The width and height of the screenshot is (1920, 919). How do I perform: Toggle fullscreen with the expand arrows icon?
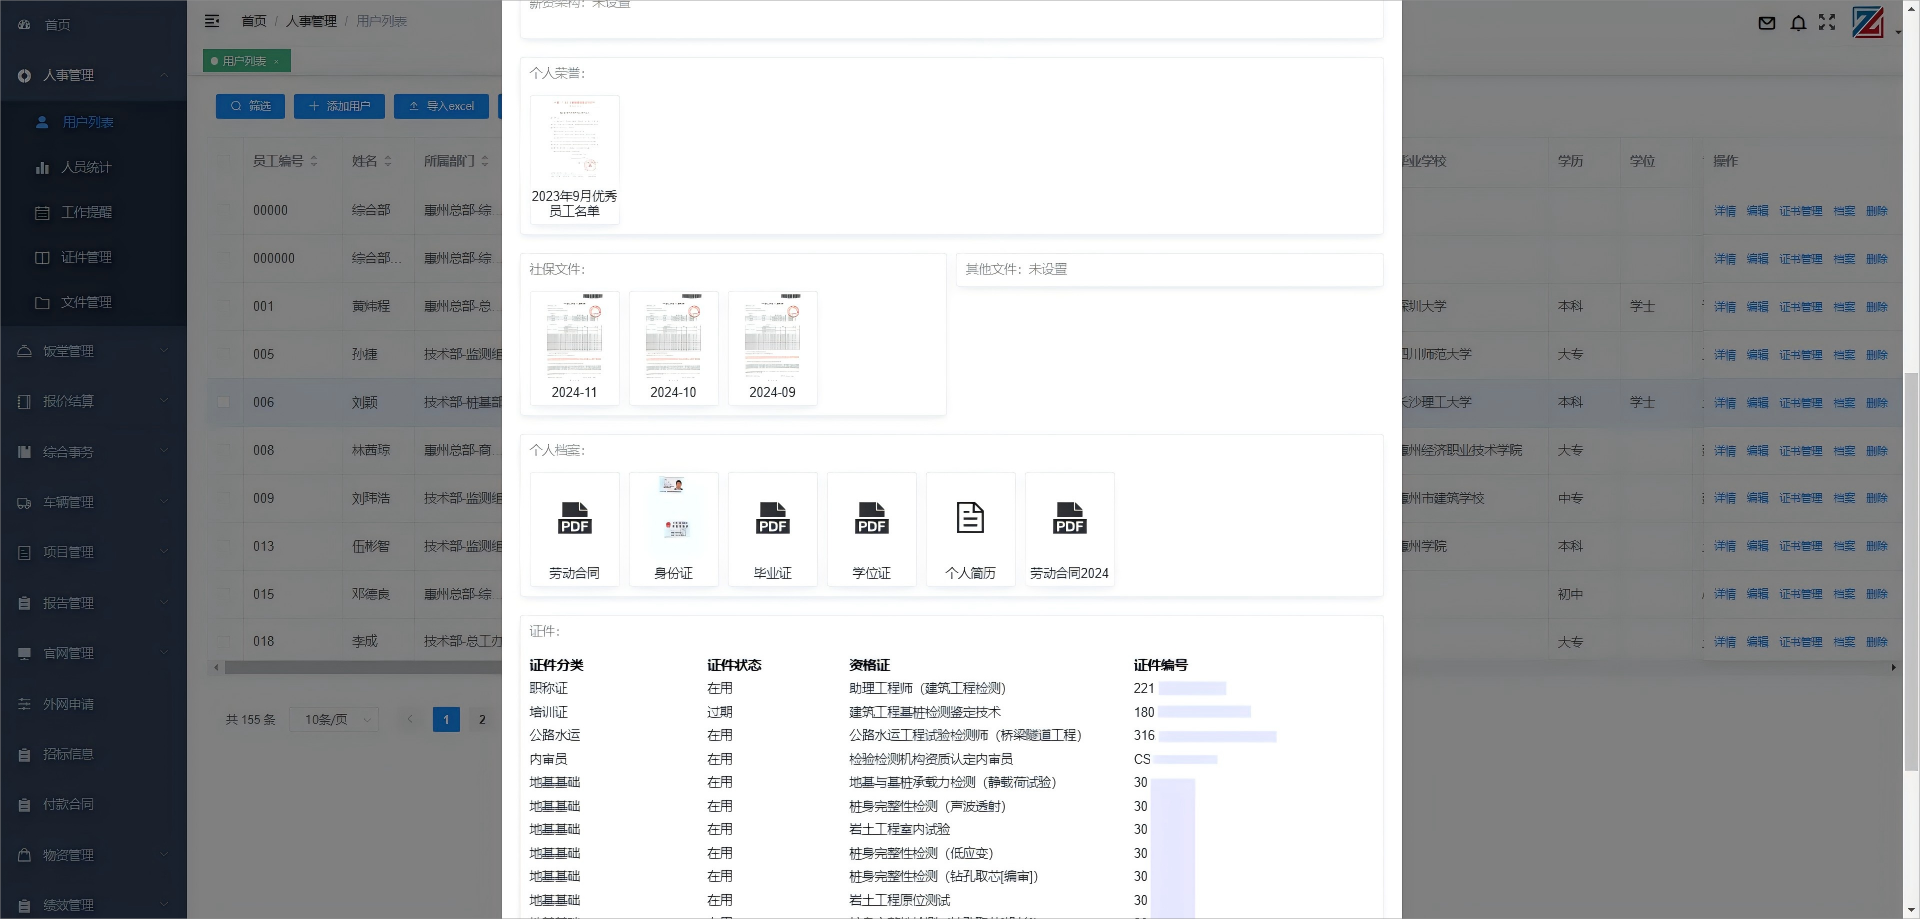tap(1828, 23)
